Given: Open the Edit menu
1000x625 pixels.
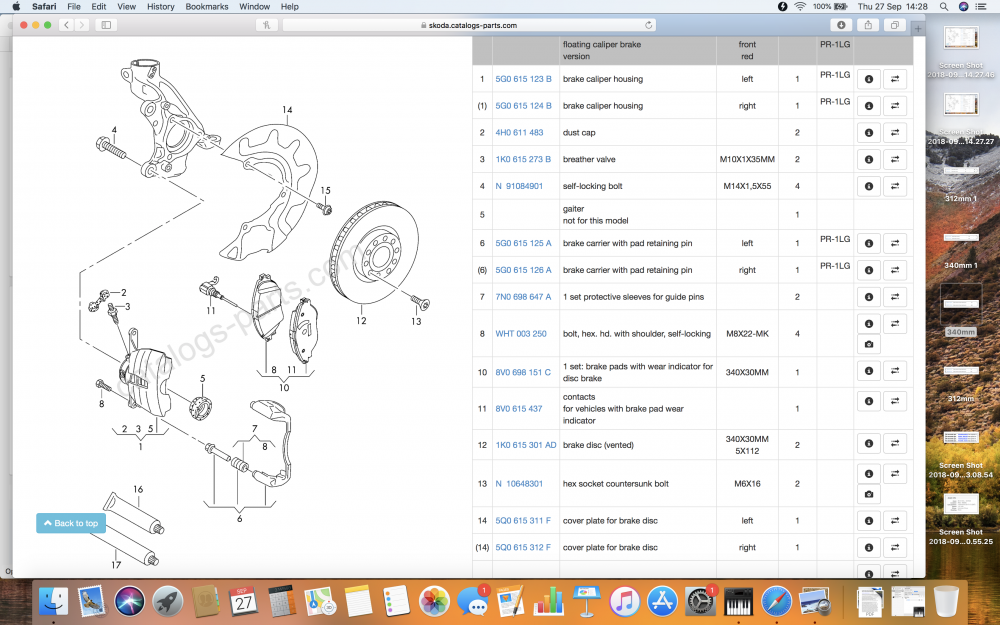Looking at the screenshot, I should (99, 6).
